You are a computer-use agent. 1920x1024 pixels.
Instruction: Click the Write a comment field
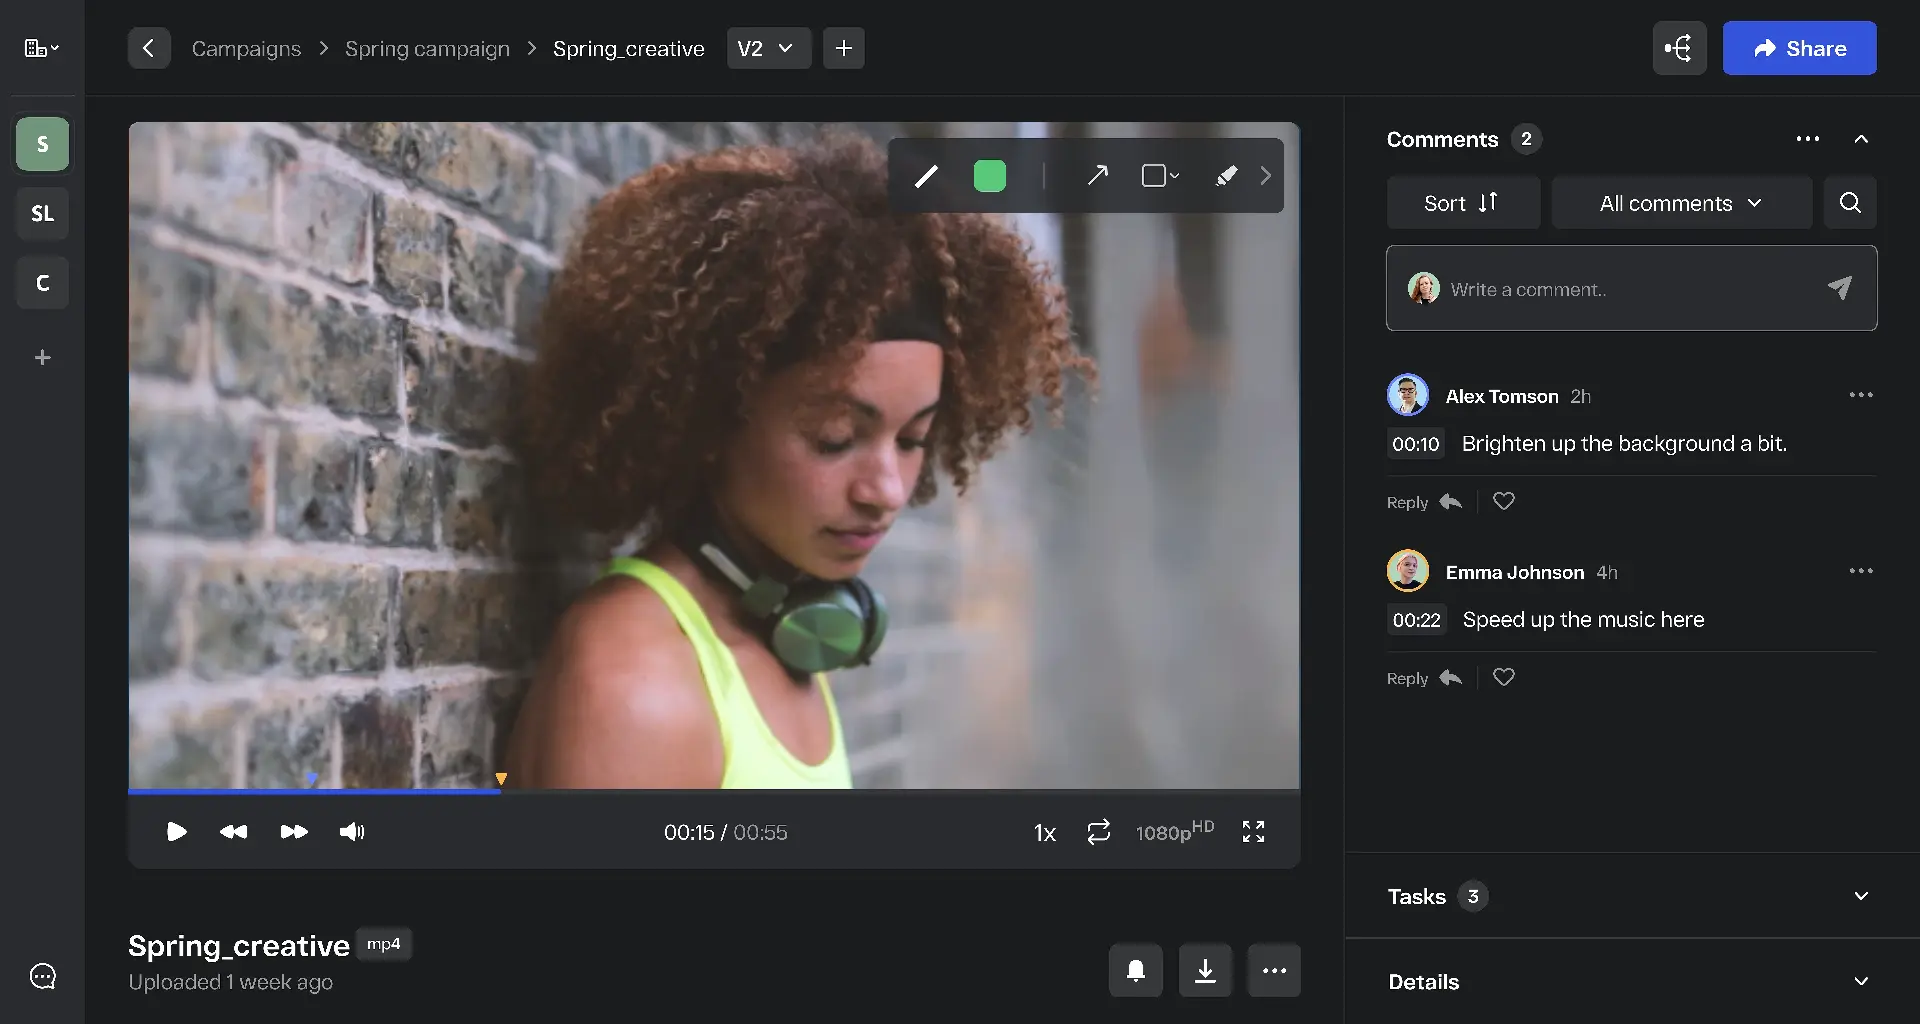[x=1620, y=289]
